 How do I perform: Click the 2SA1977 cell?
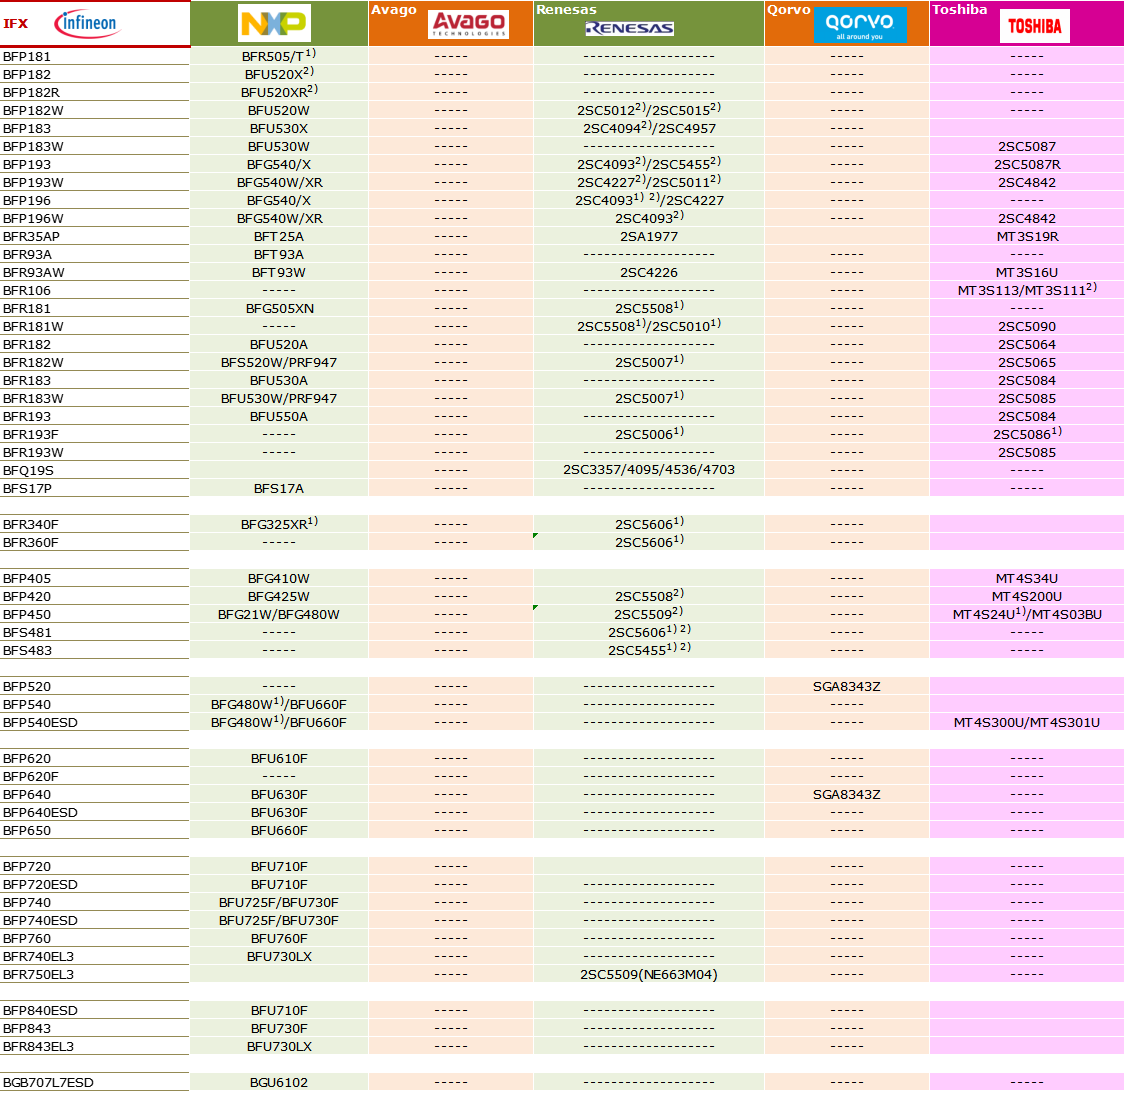(648, 236)
